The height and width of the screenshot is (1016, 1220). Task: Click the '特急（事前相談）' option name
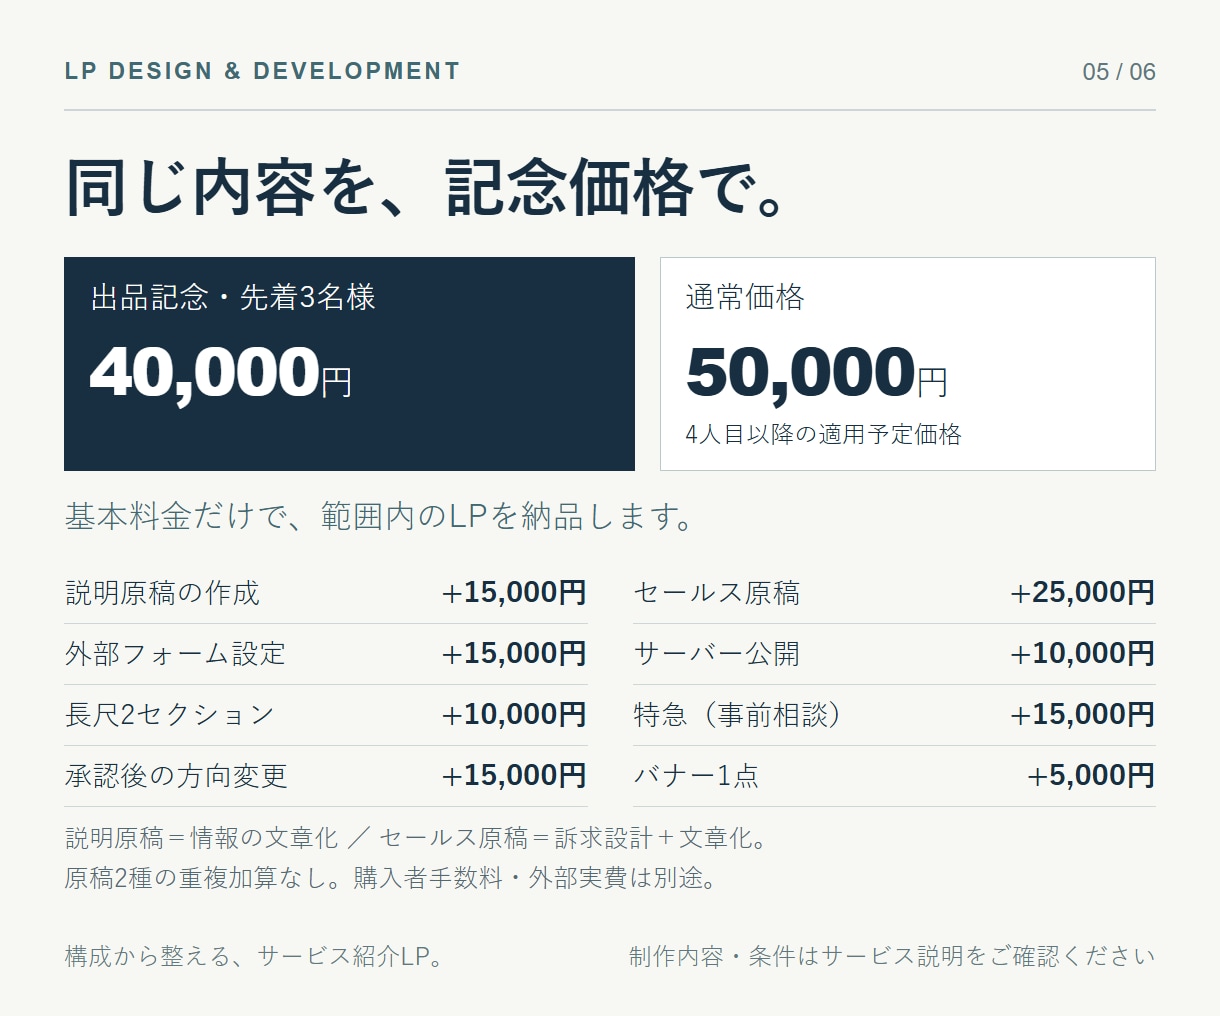pyautogui.click(x=739, y=715)
